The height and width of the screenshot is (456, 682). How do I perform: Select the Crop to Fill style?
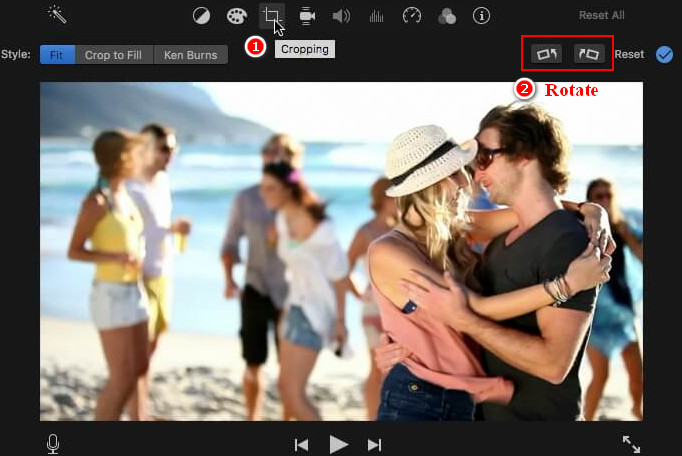click(x=114, y=55)
